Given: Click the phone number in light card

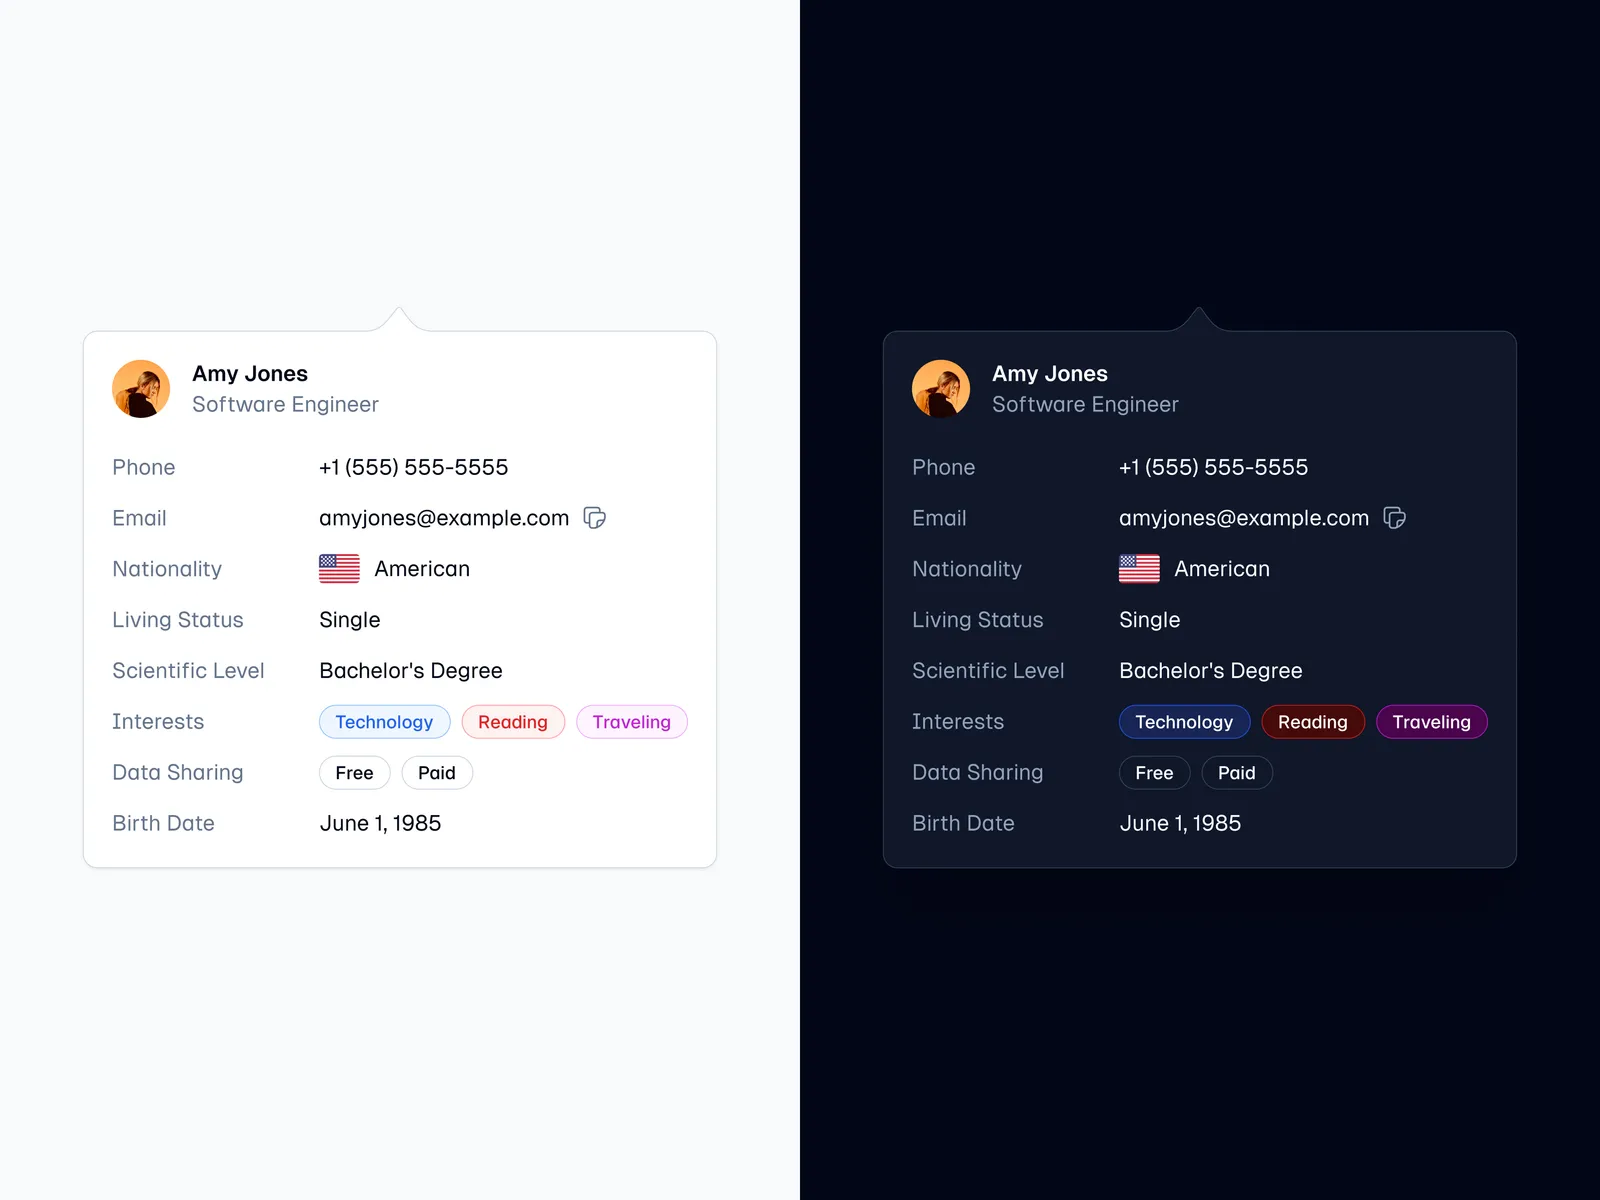Looking at the screenshot, I should pos(413,467).
